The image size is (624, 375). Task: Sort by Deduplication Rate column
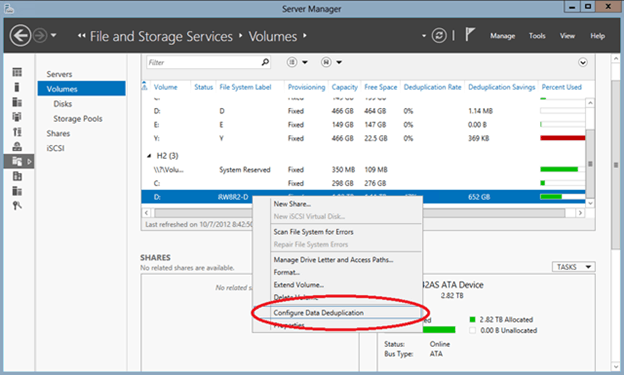coord(433,87)
